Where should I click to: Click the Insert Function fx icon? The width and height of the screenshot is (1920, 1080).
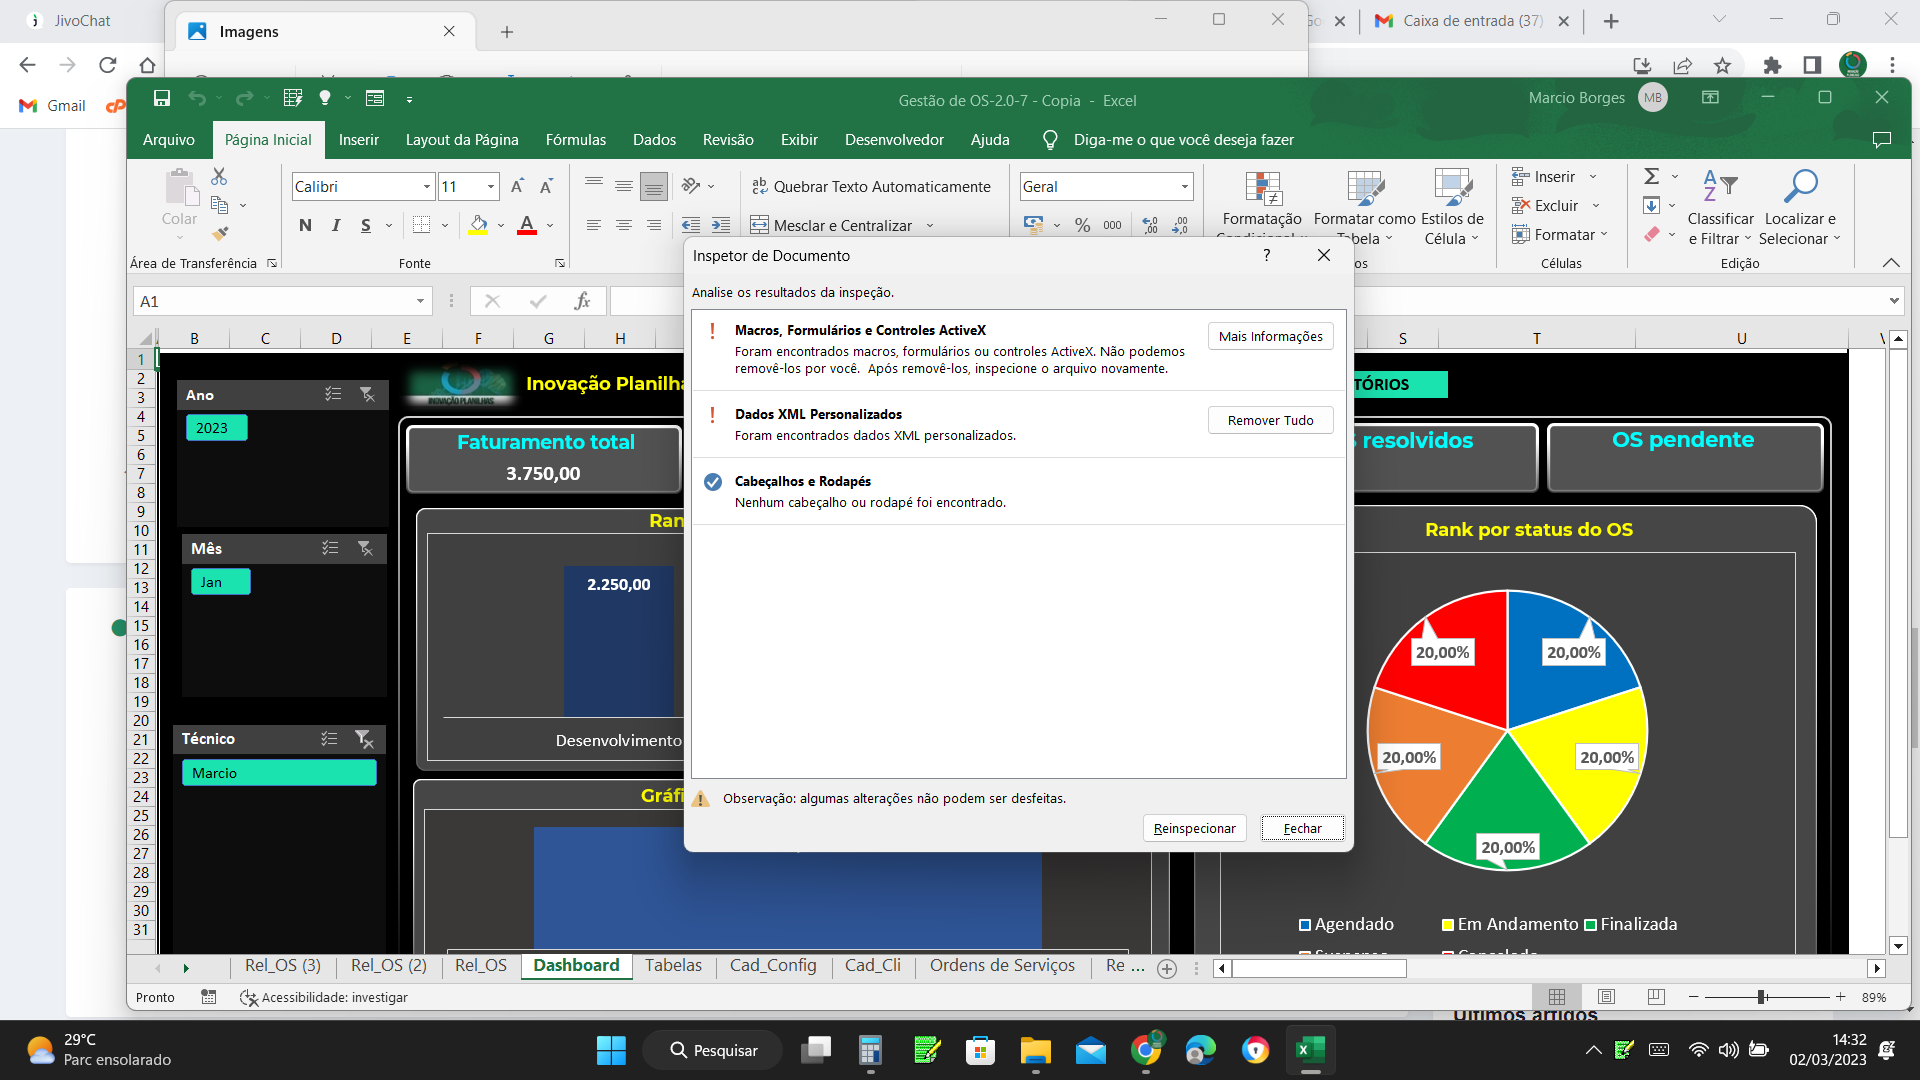pos(583,301)
